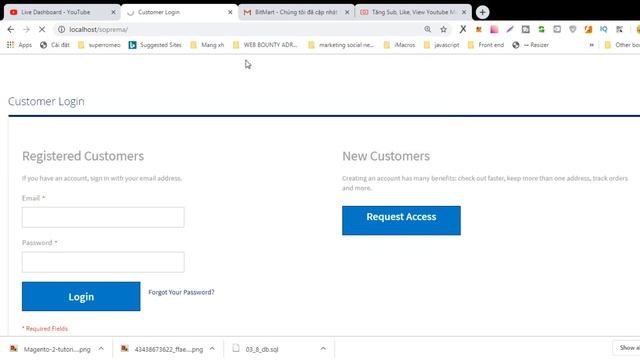
Task: Click the localhost/soprema address bar
Action: click(245, 29)
